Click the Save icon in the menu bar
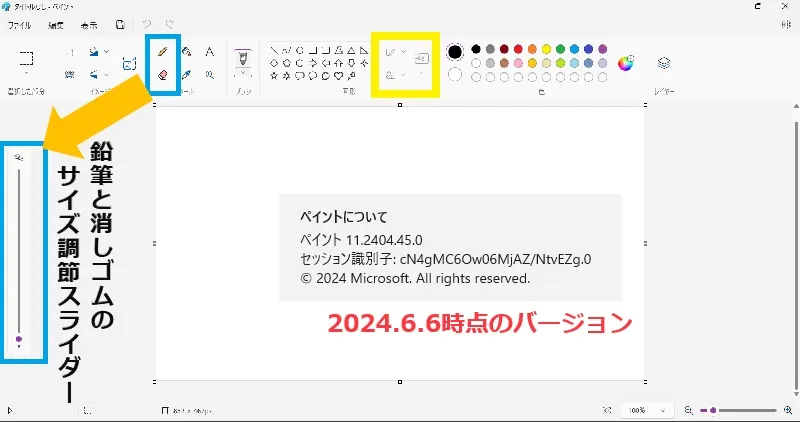The height and width of the screenshot is (422, 800). [120, 24]
